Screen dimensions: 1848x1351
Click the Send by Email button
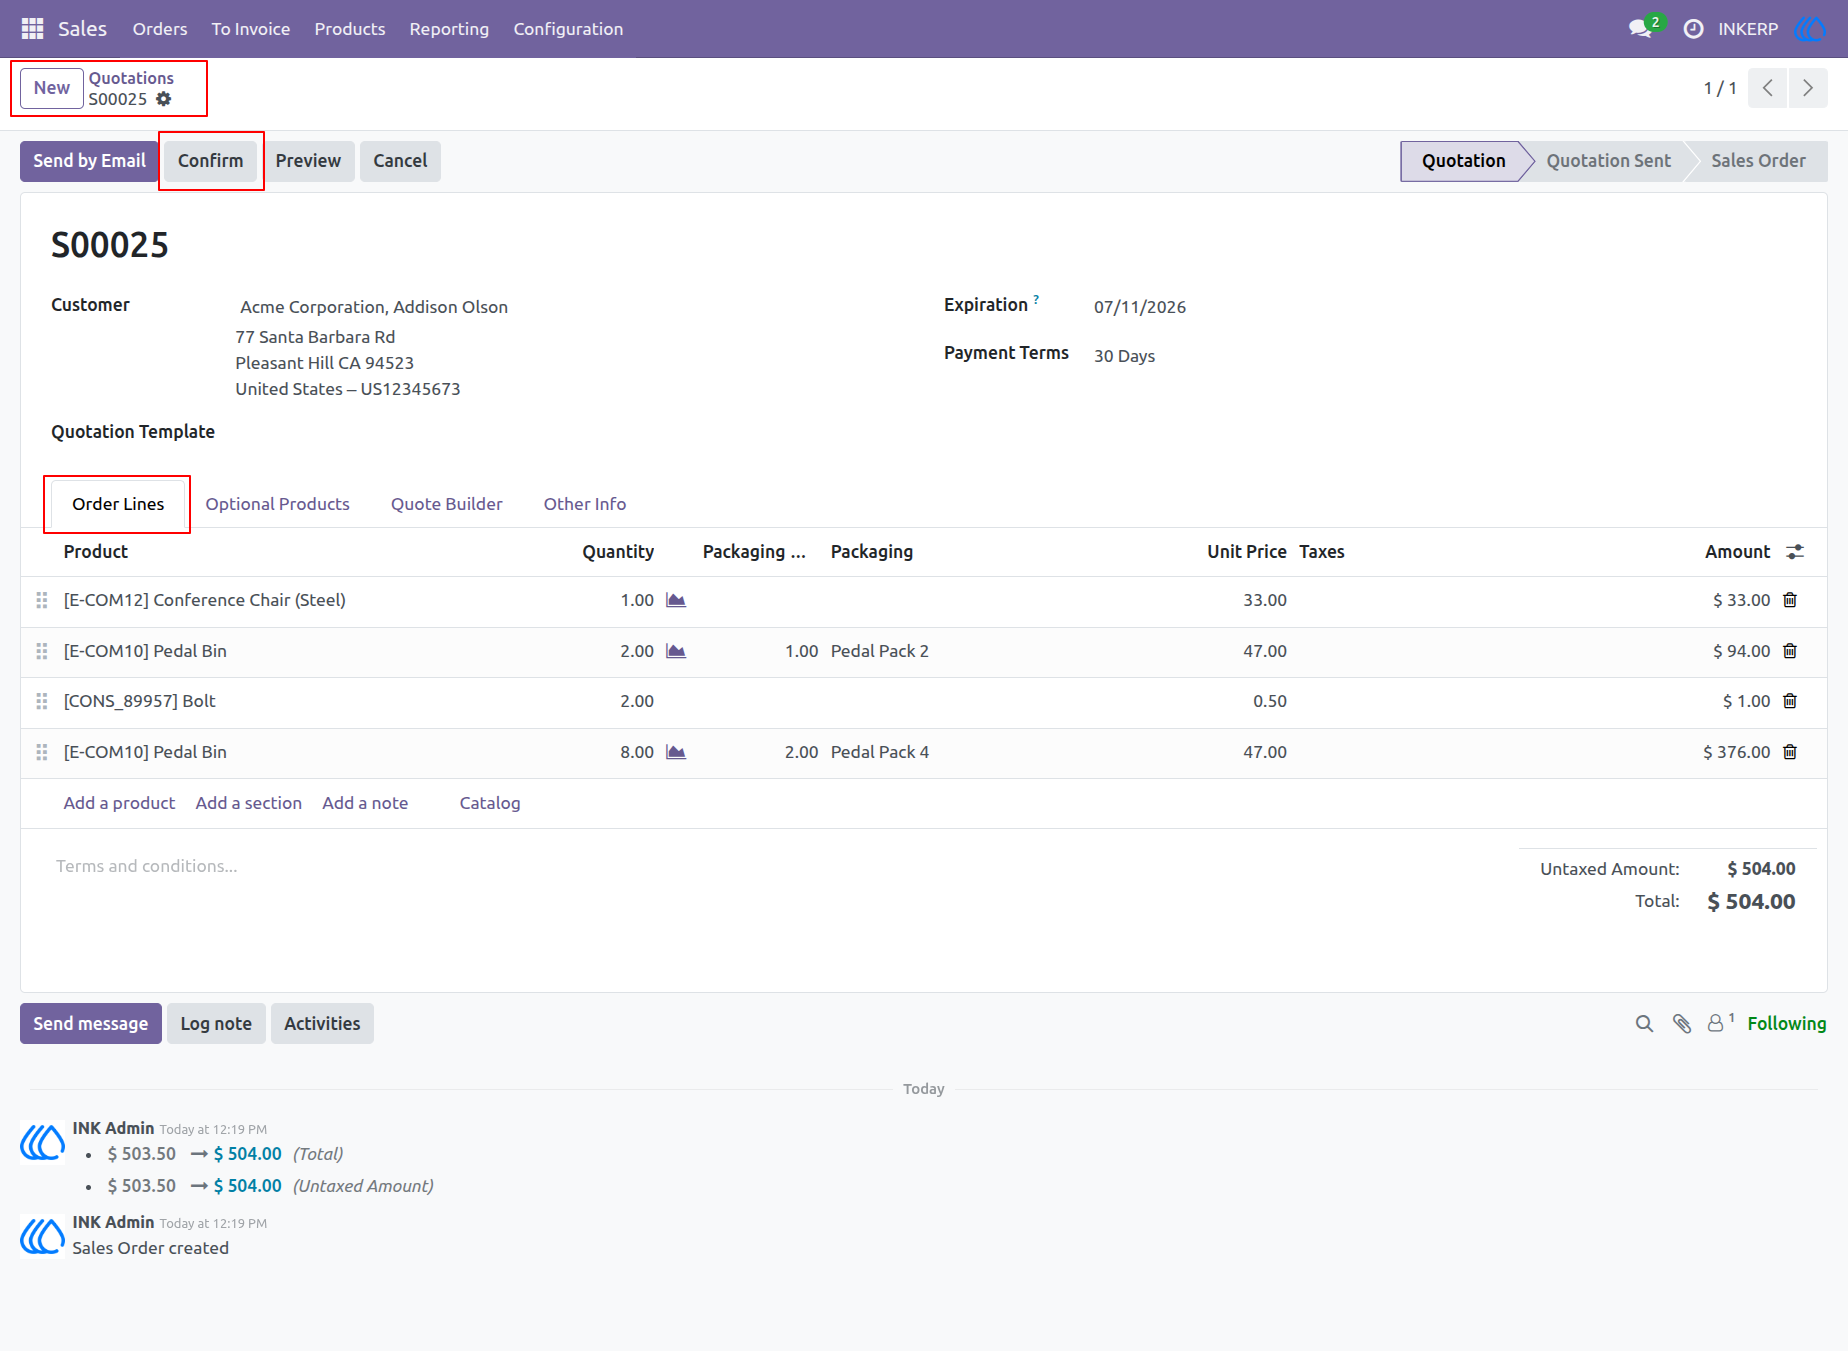coord(89,161)
